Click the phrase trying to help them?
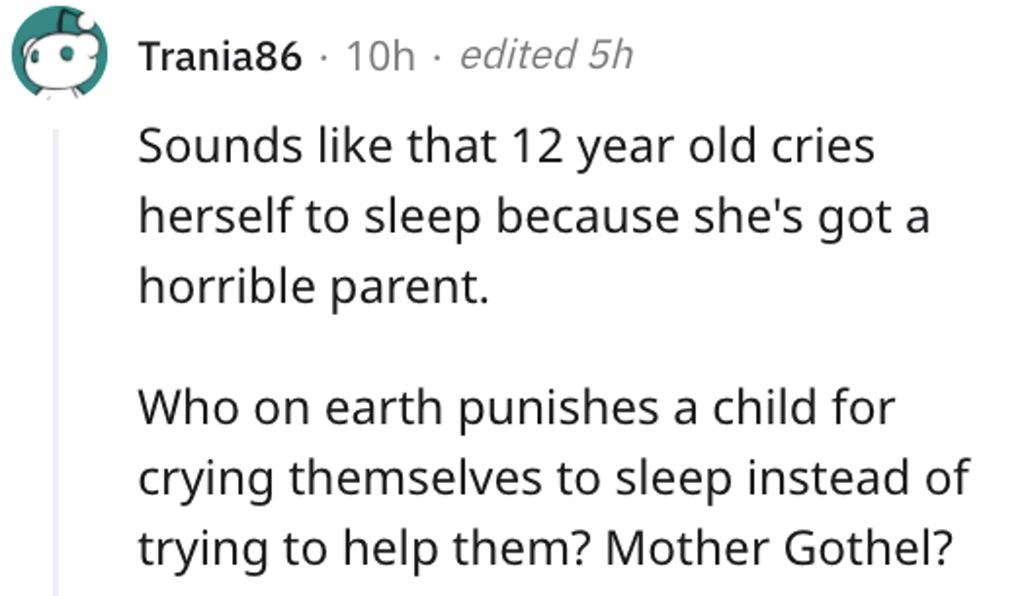Screen dimensions: 1024x596 point(365,550)
